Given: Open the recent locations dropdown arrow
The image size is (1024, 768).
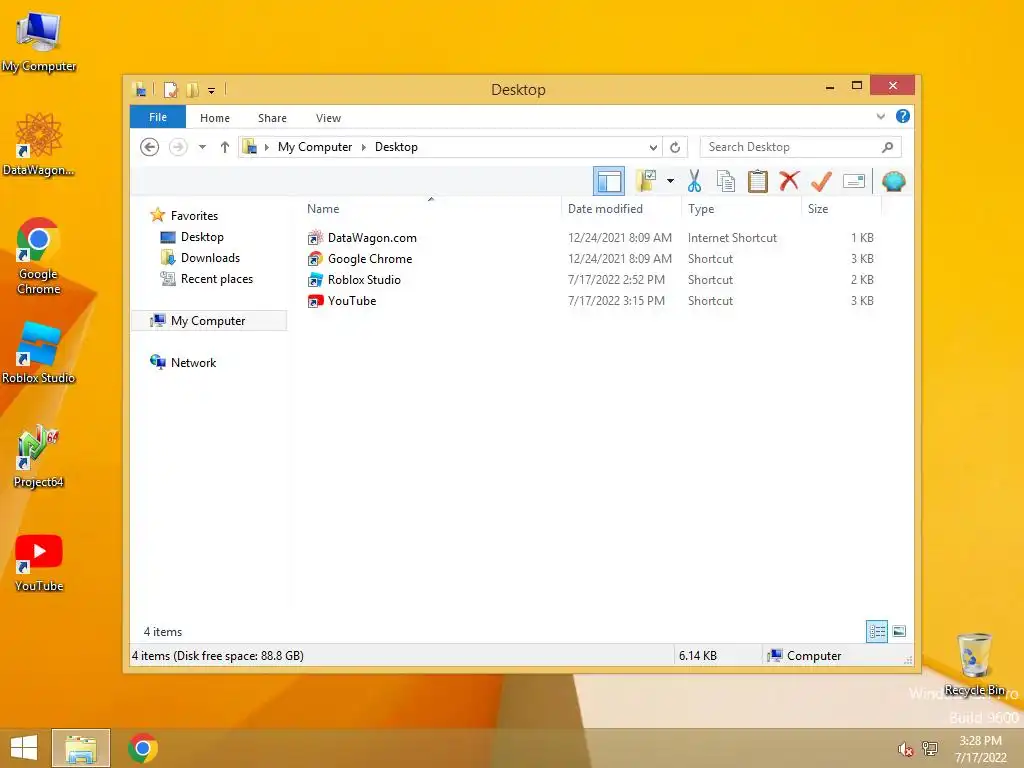Looking at the screenshot, I should click(x=202, y=147).
